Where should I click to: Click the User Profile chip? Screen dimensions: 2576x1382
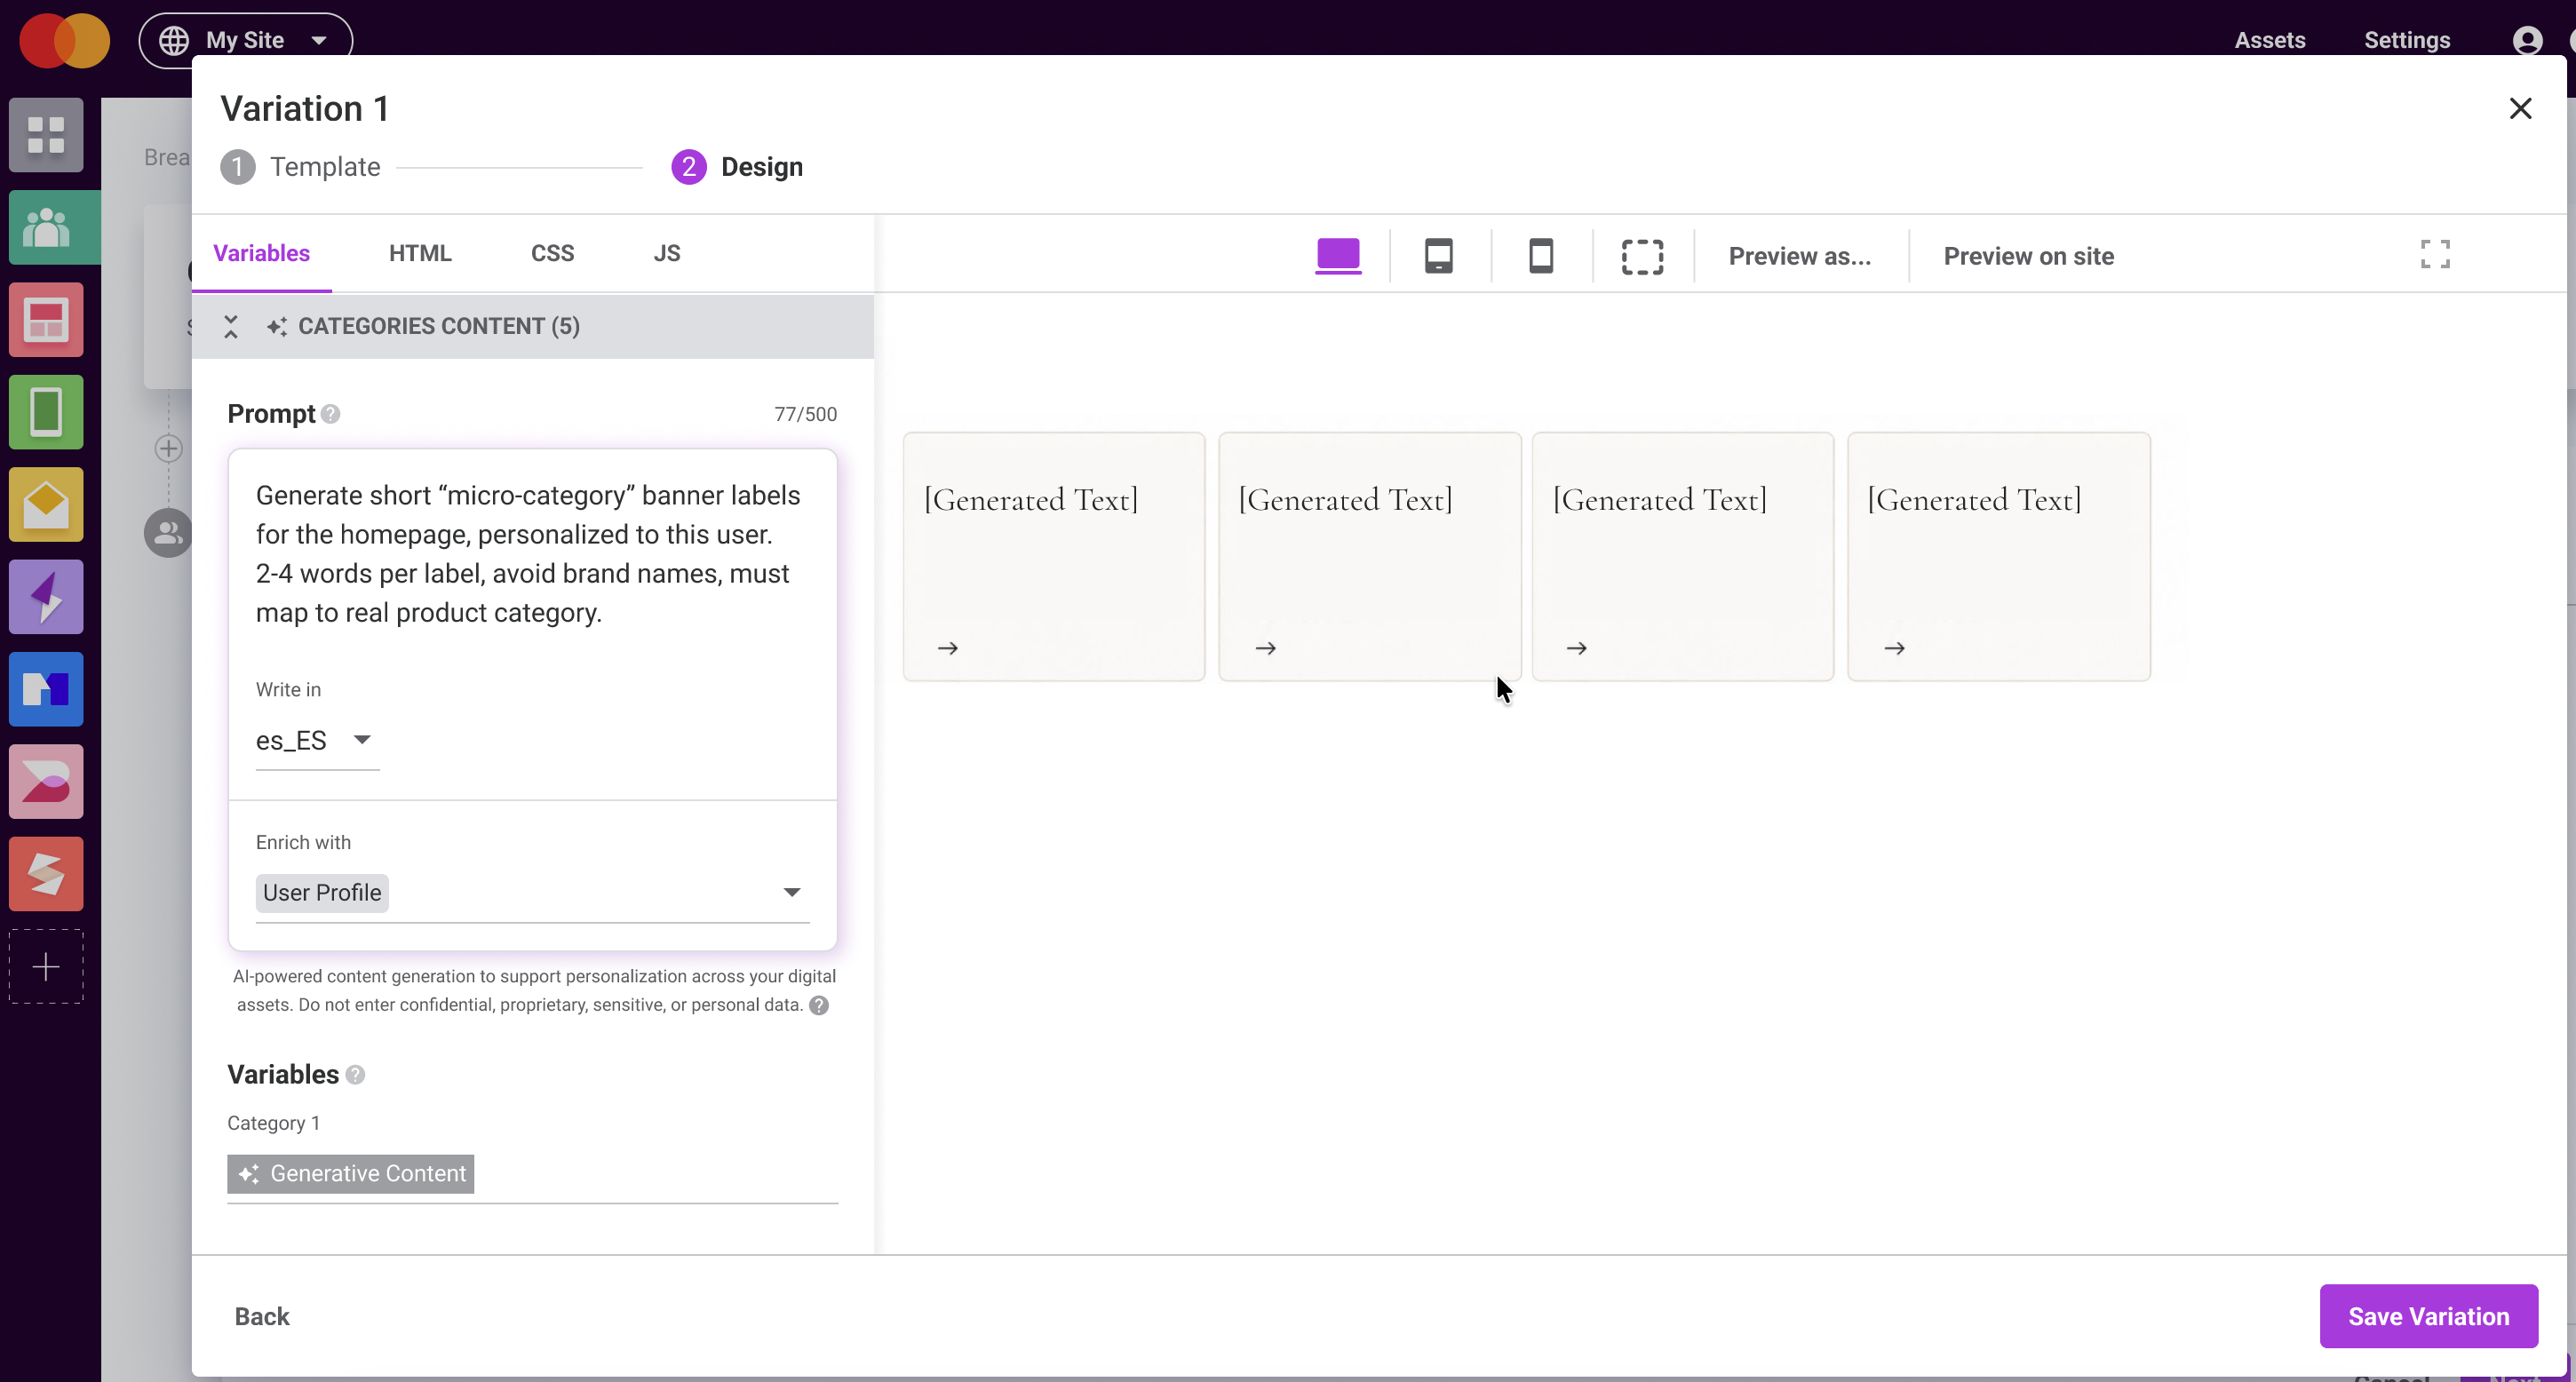pos(322,892)
